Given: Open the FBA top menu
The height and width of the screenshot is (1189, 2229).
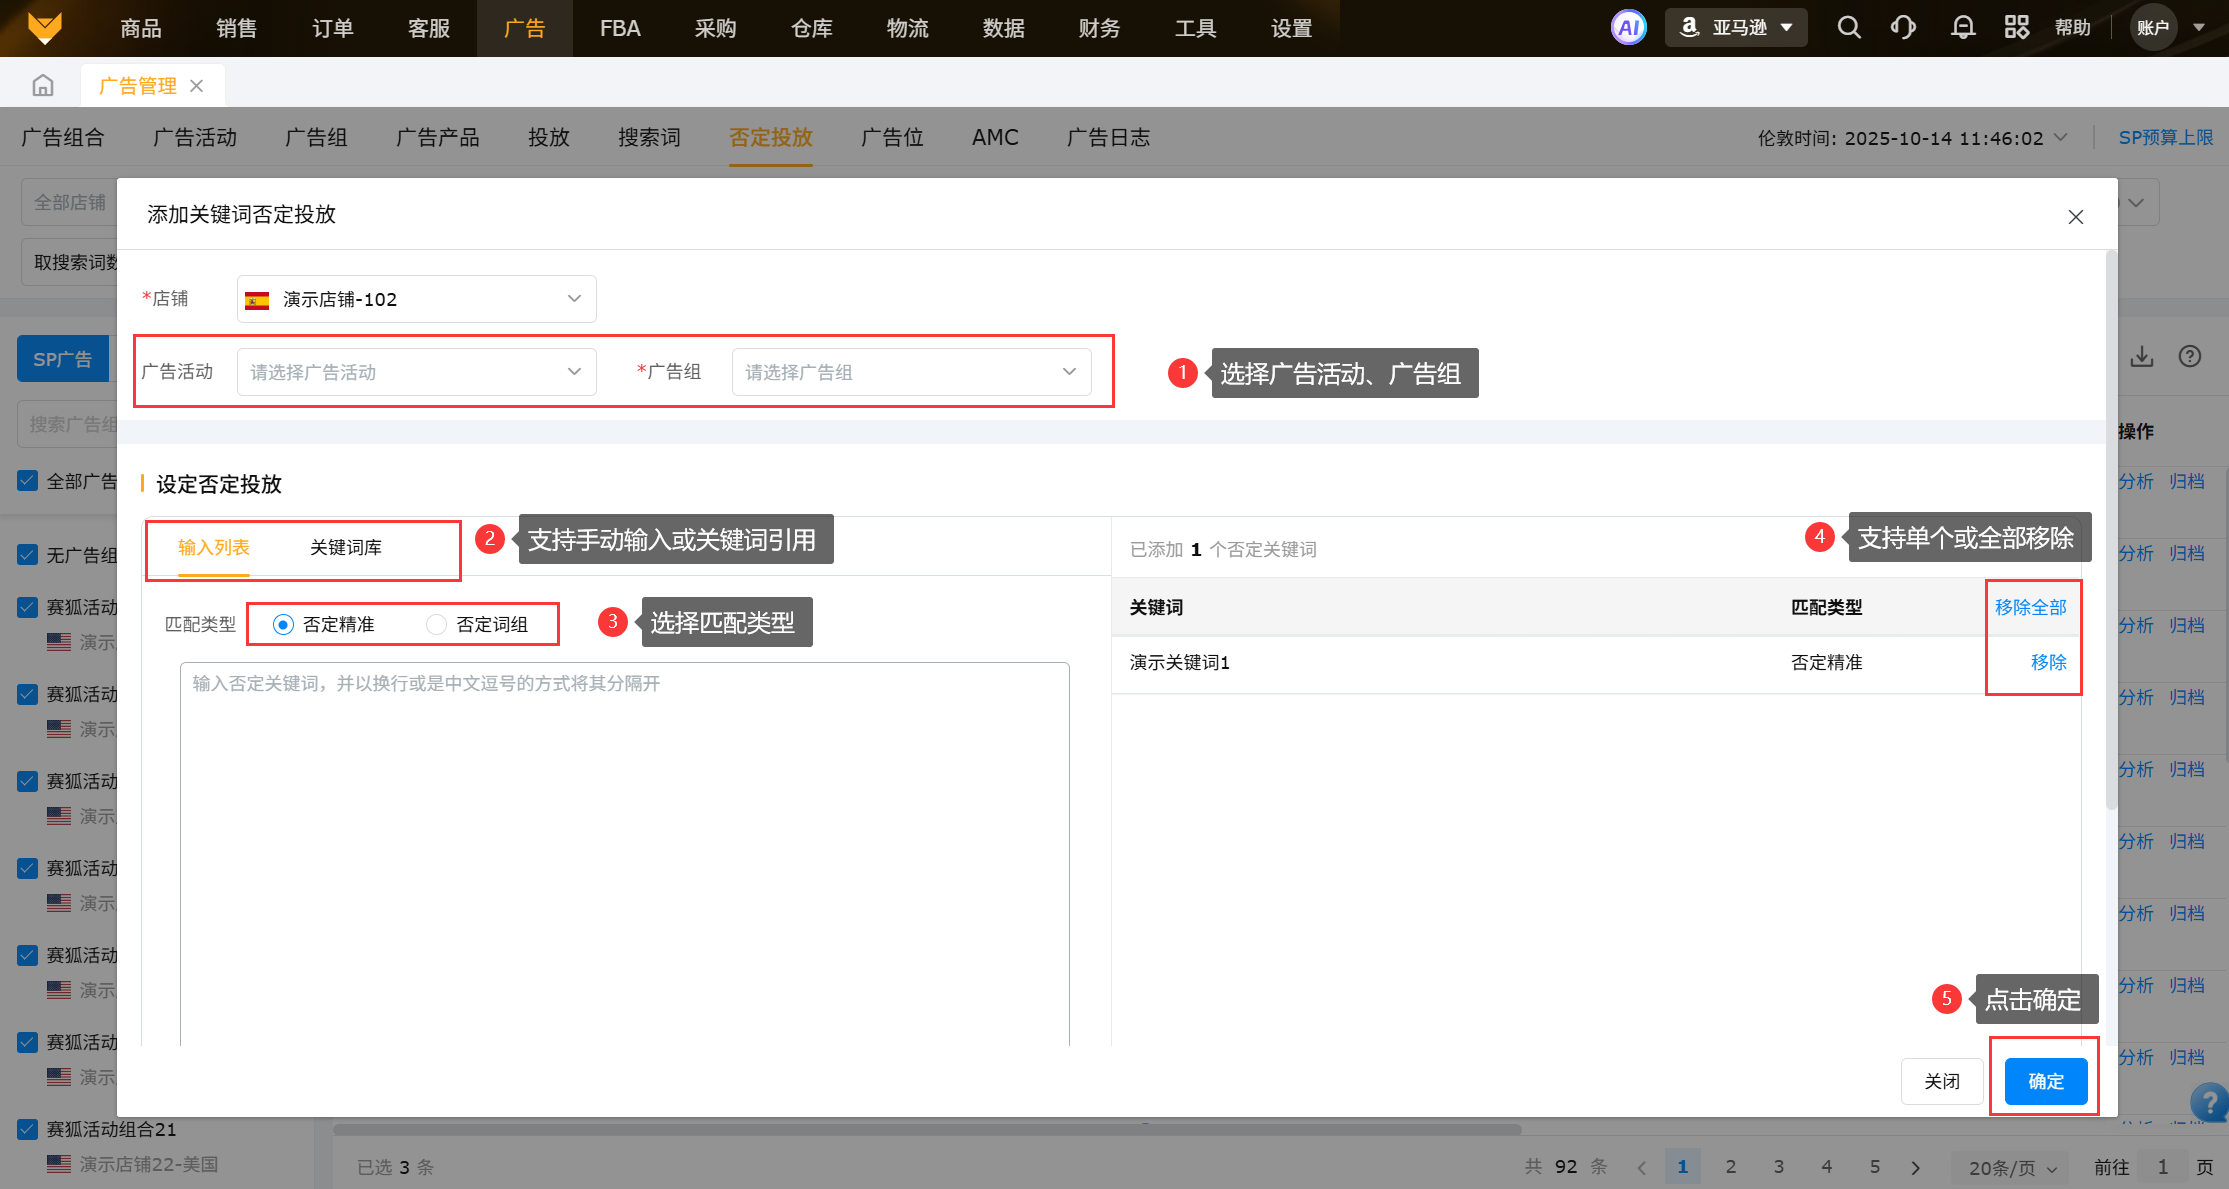Looking at the screenshot, I should click(620, 28).
